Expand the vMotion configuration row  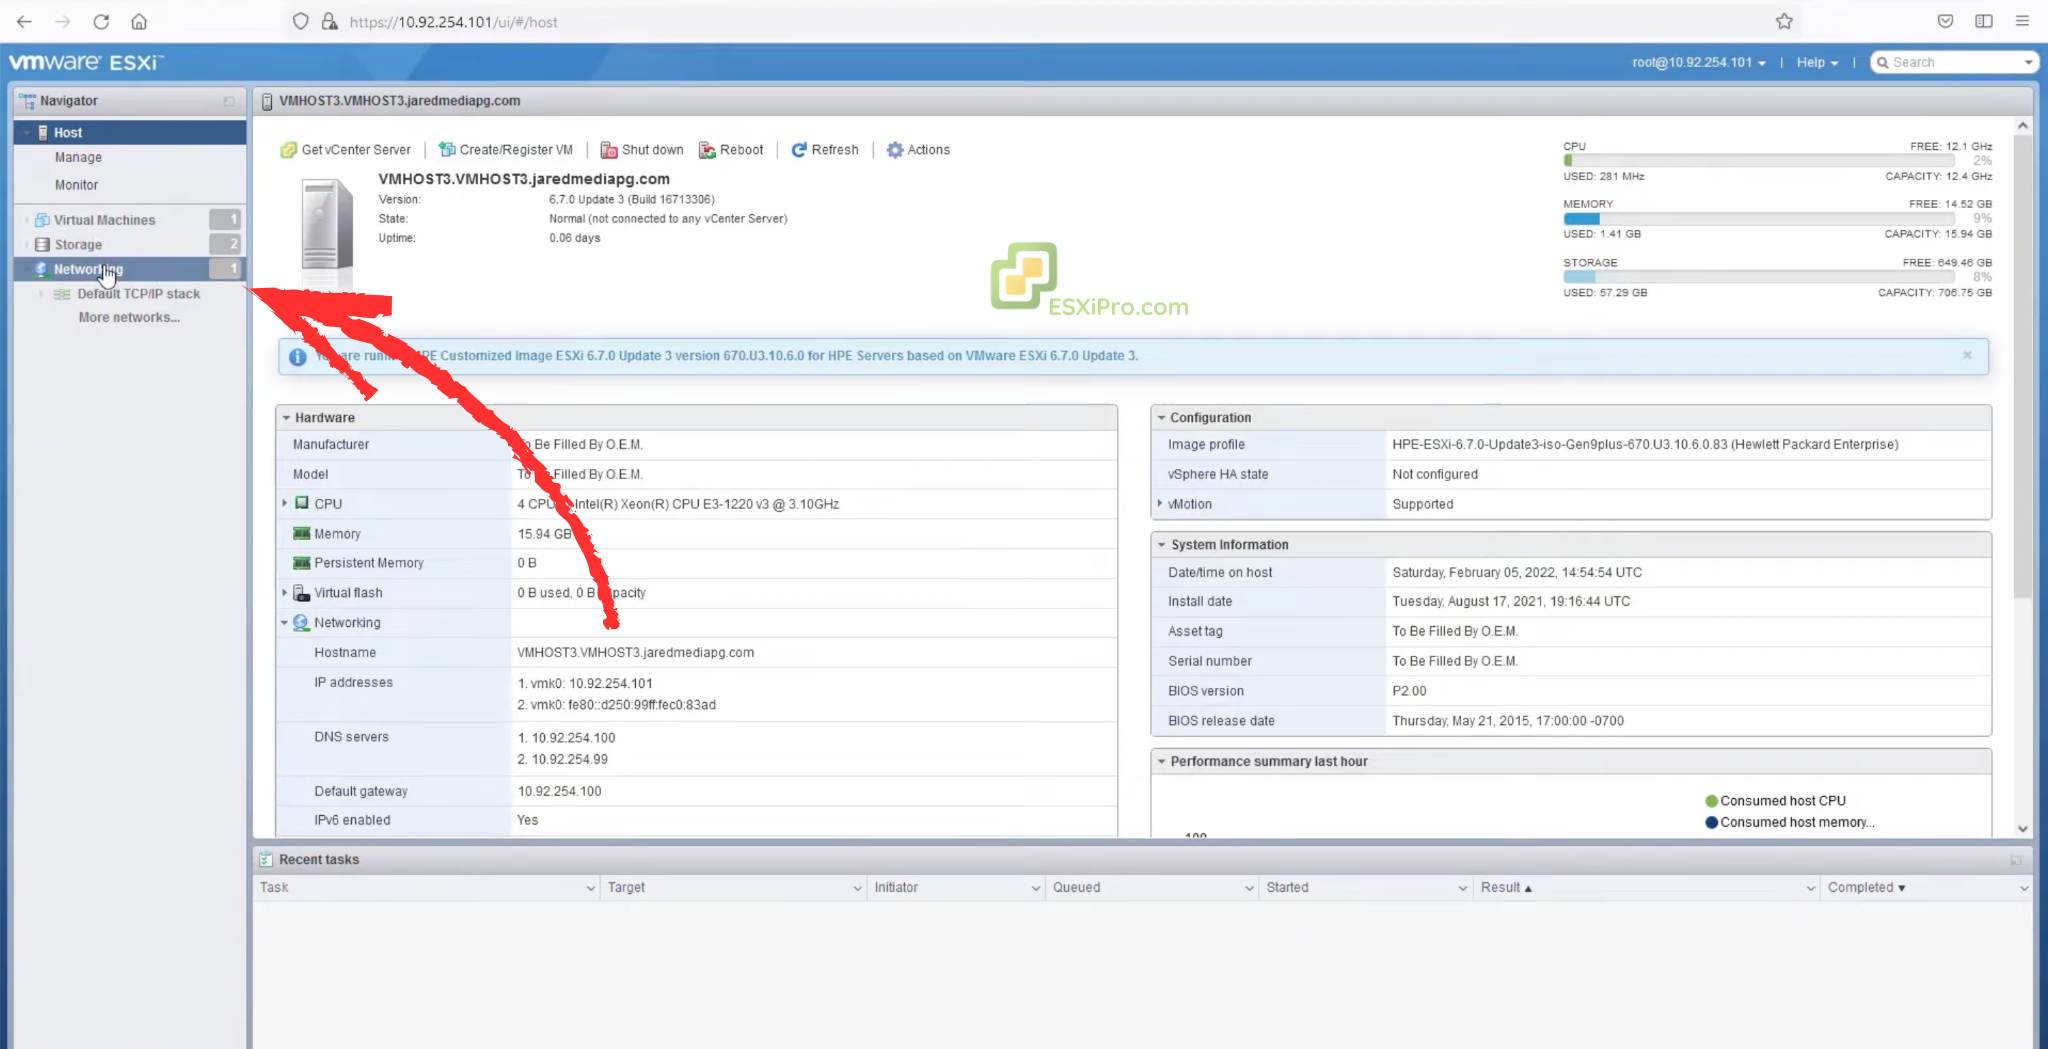(1162, 504)
